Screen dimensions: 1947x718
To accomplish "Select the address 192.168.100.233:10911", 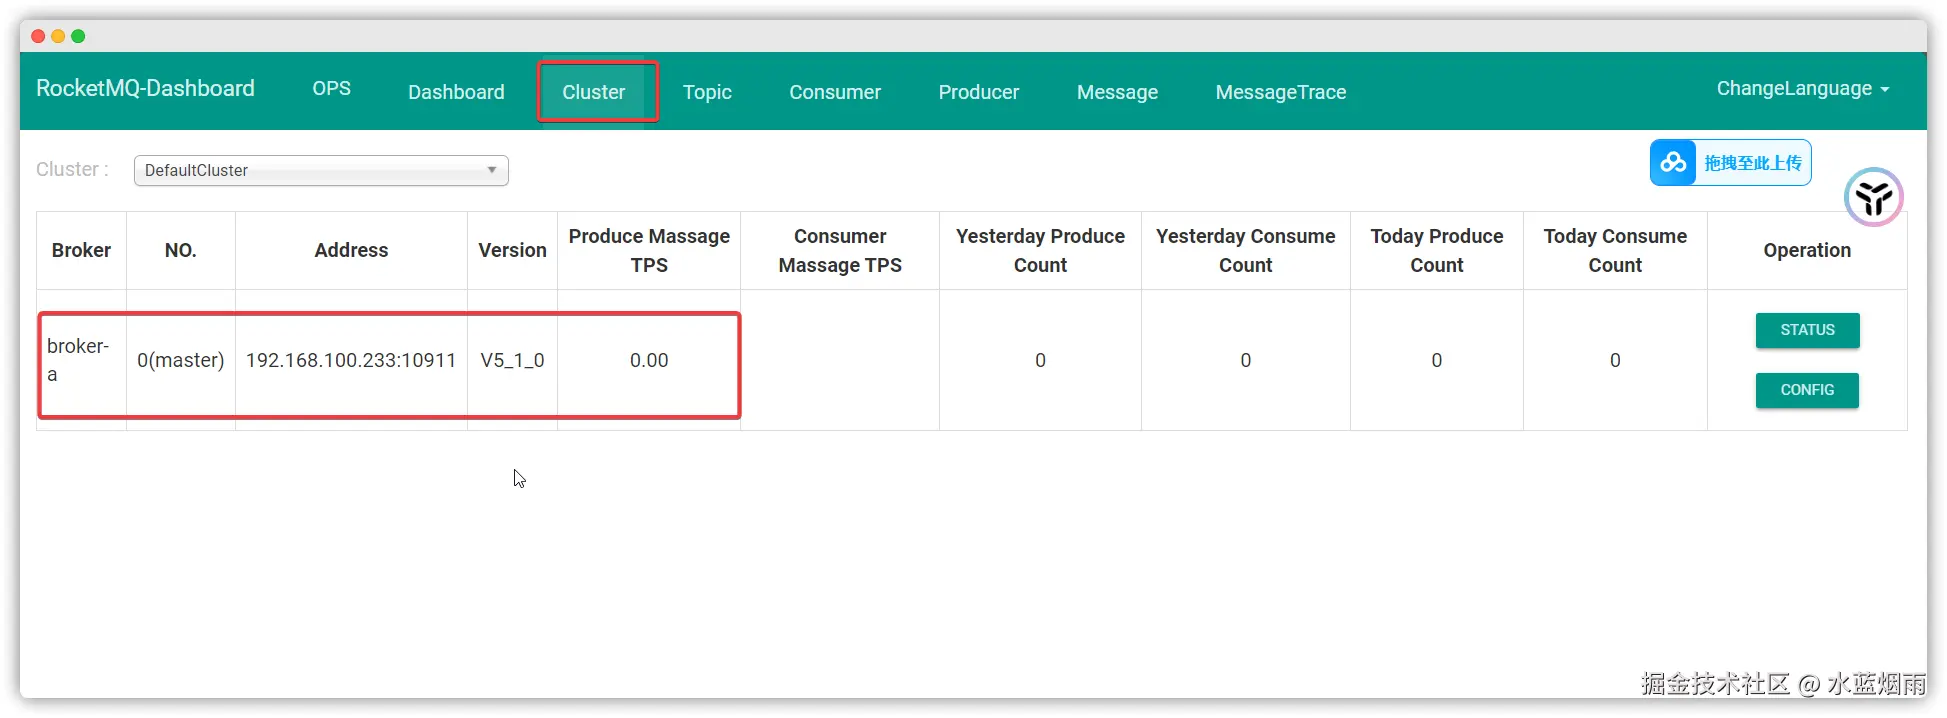I will click(x=351, y=360).
